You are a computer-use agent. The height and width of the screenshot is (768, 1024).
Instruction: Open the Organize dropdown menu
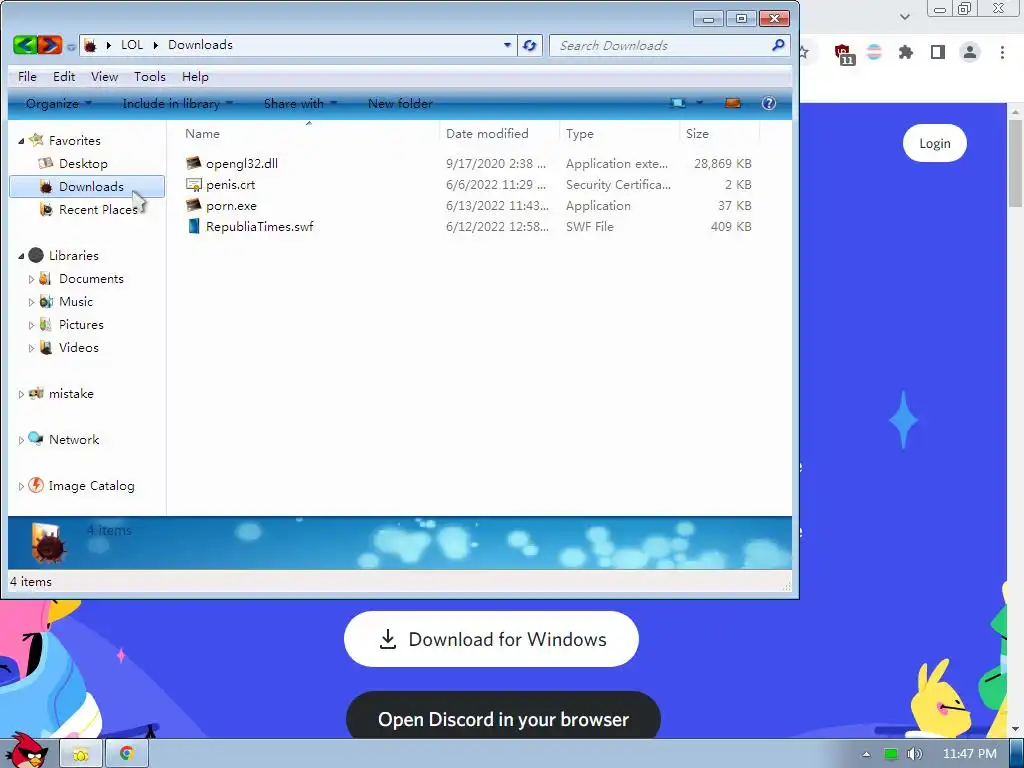tap(58, 103)
